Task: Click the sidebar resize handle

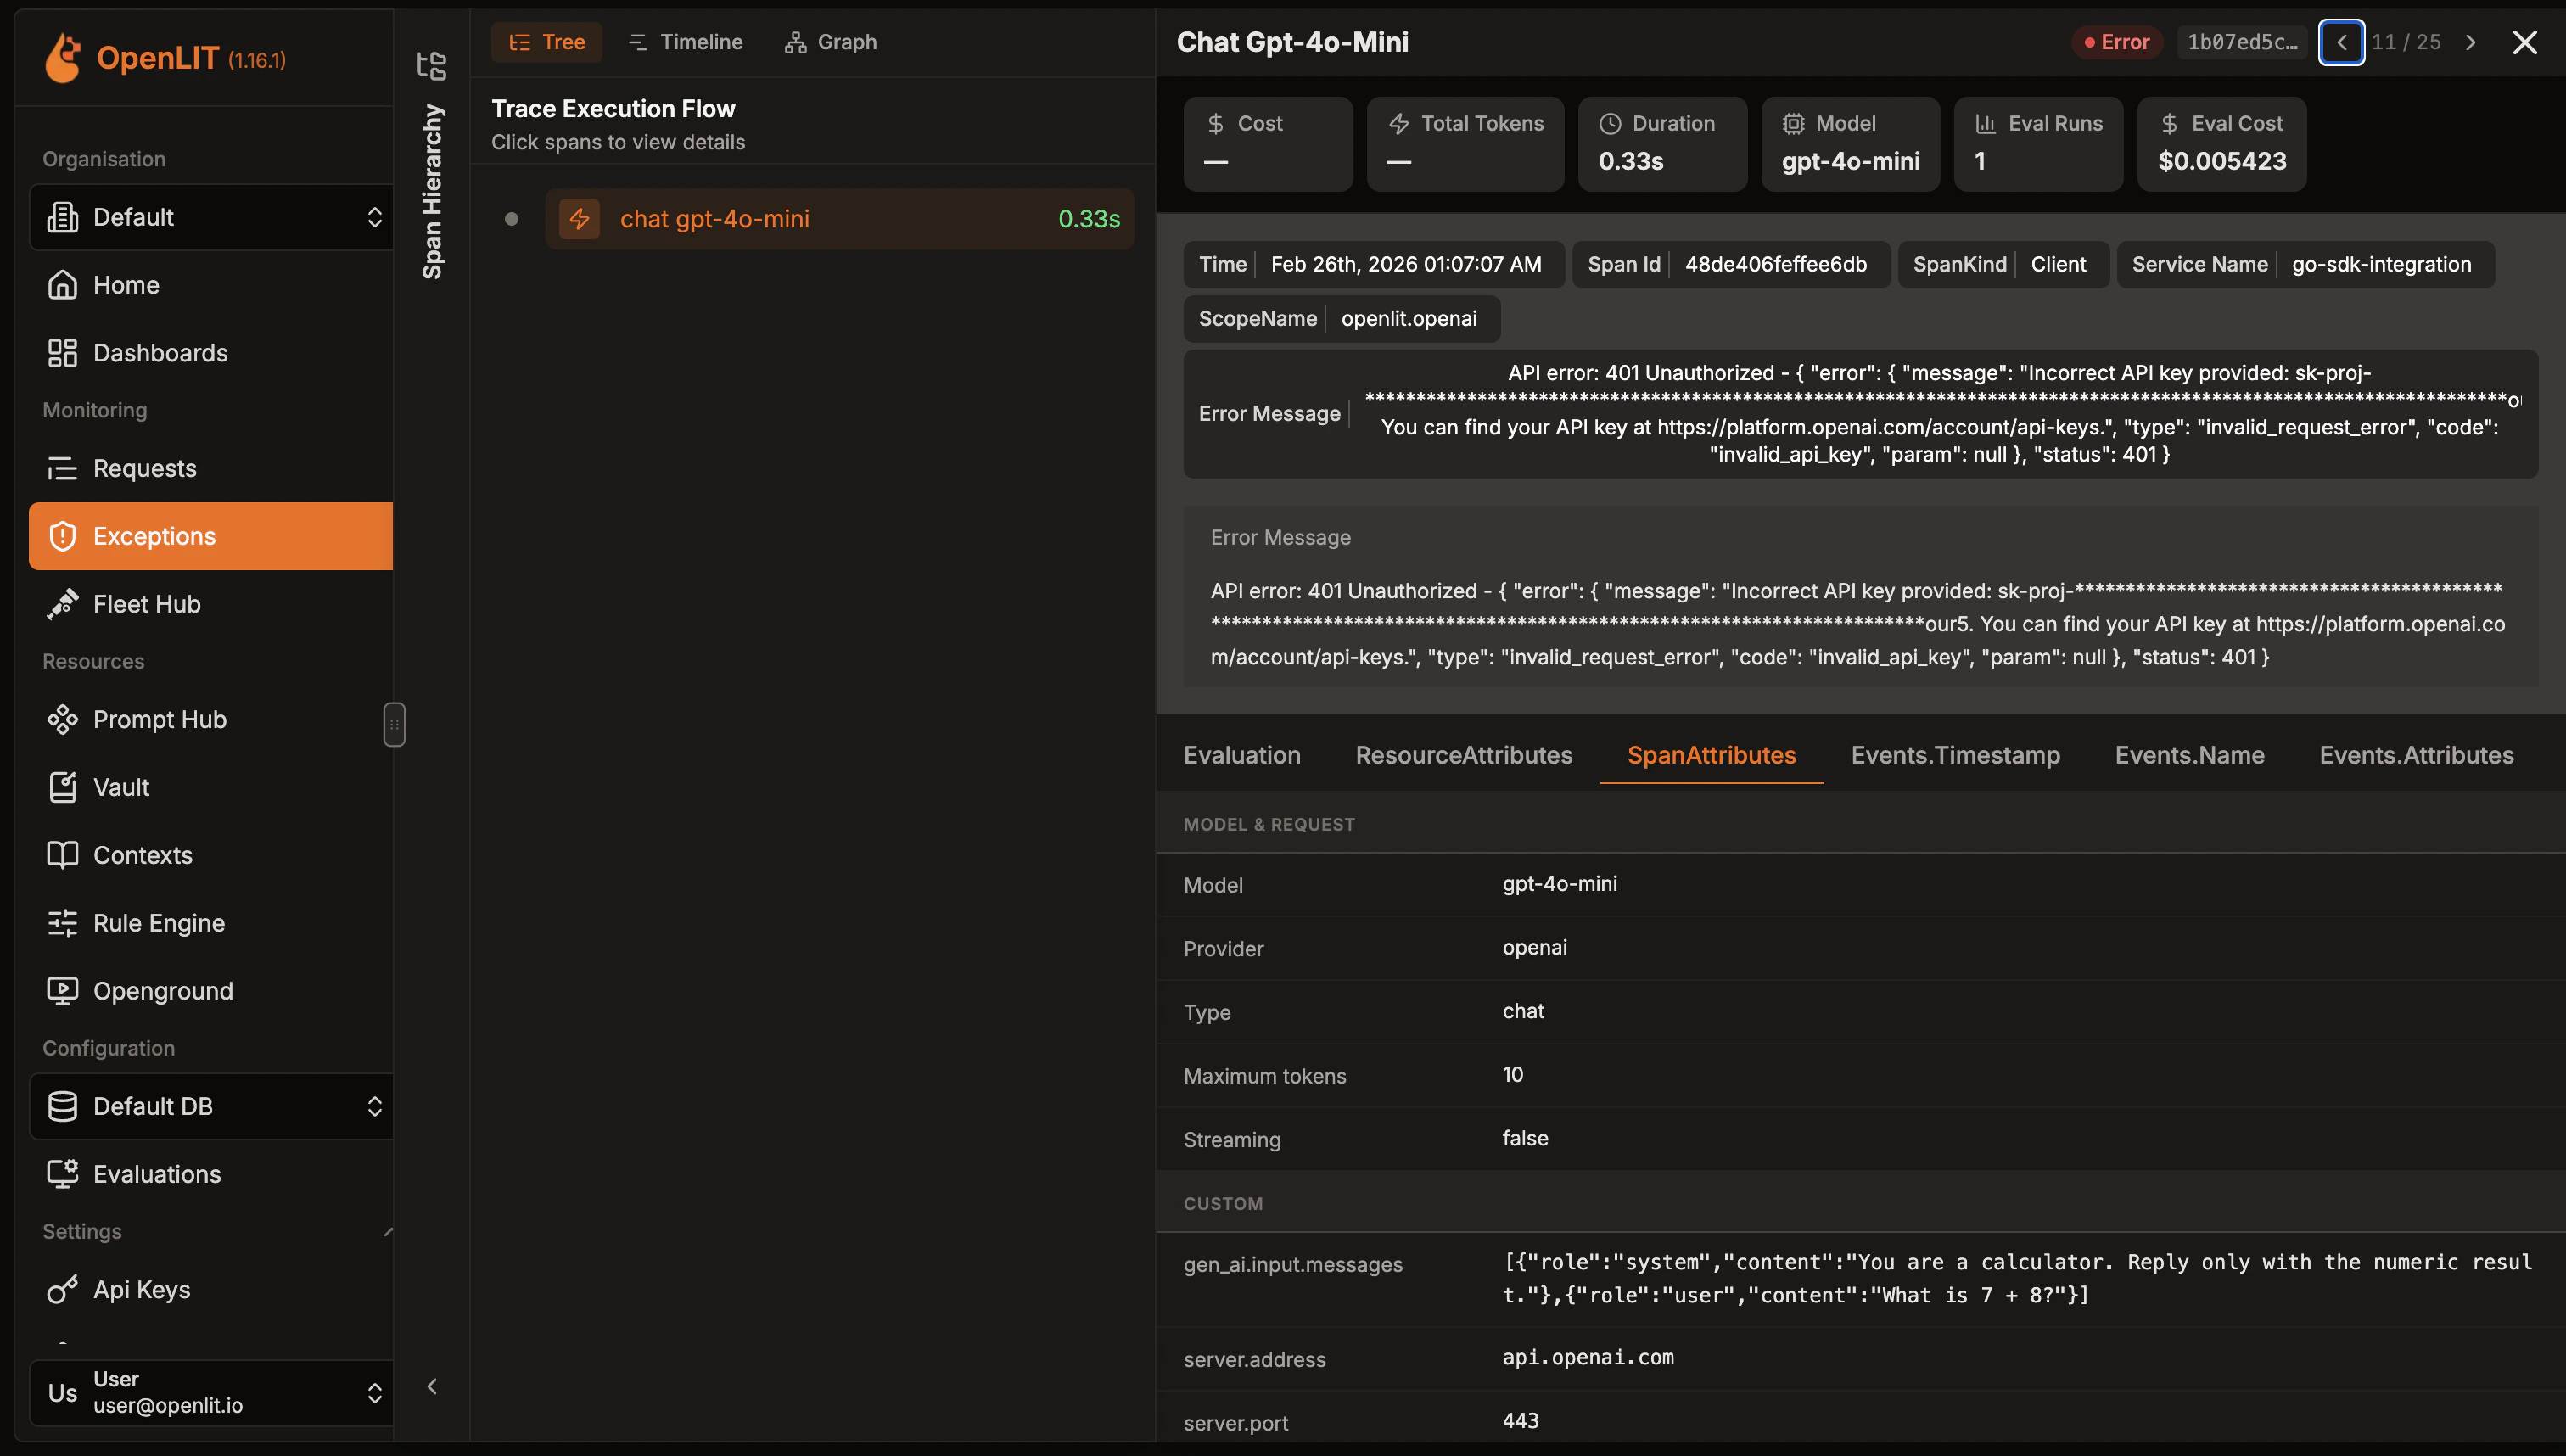Action: click(394, 724)
